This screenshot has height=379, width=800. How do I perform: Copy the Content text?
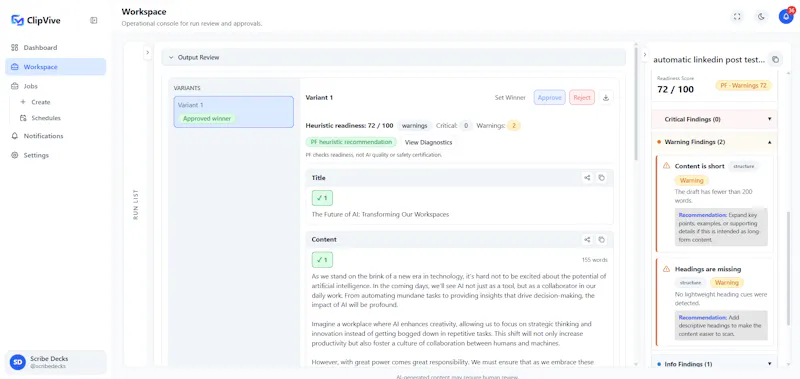pos(602,239)
